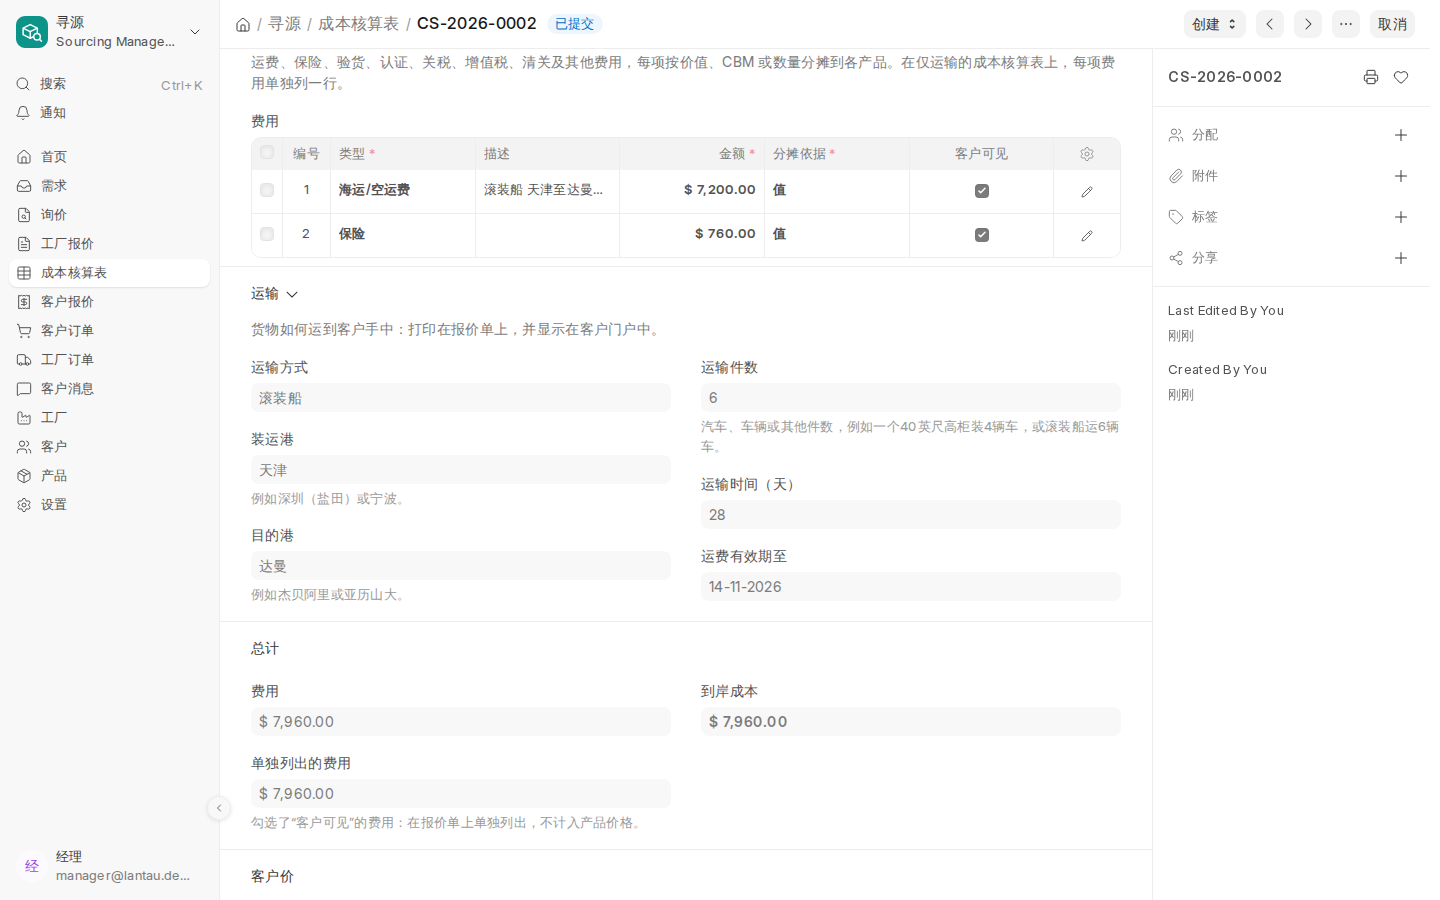Select row 2 保险 checkbox
Viewport: 1440px width, 900px height.
pos(267,234)
